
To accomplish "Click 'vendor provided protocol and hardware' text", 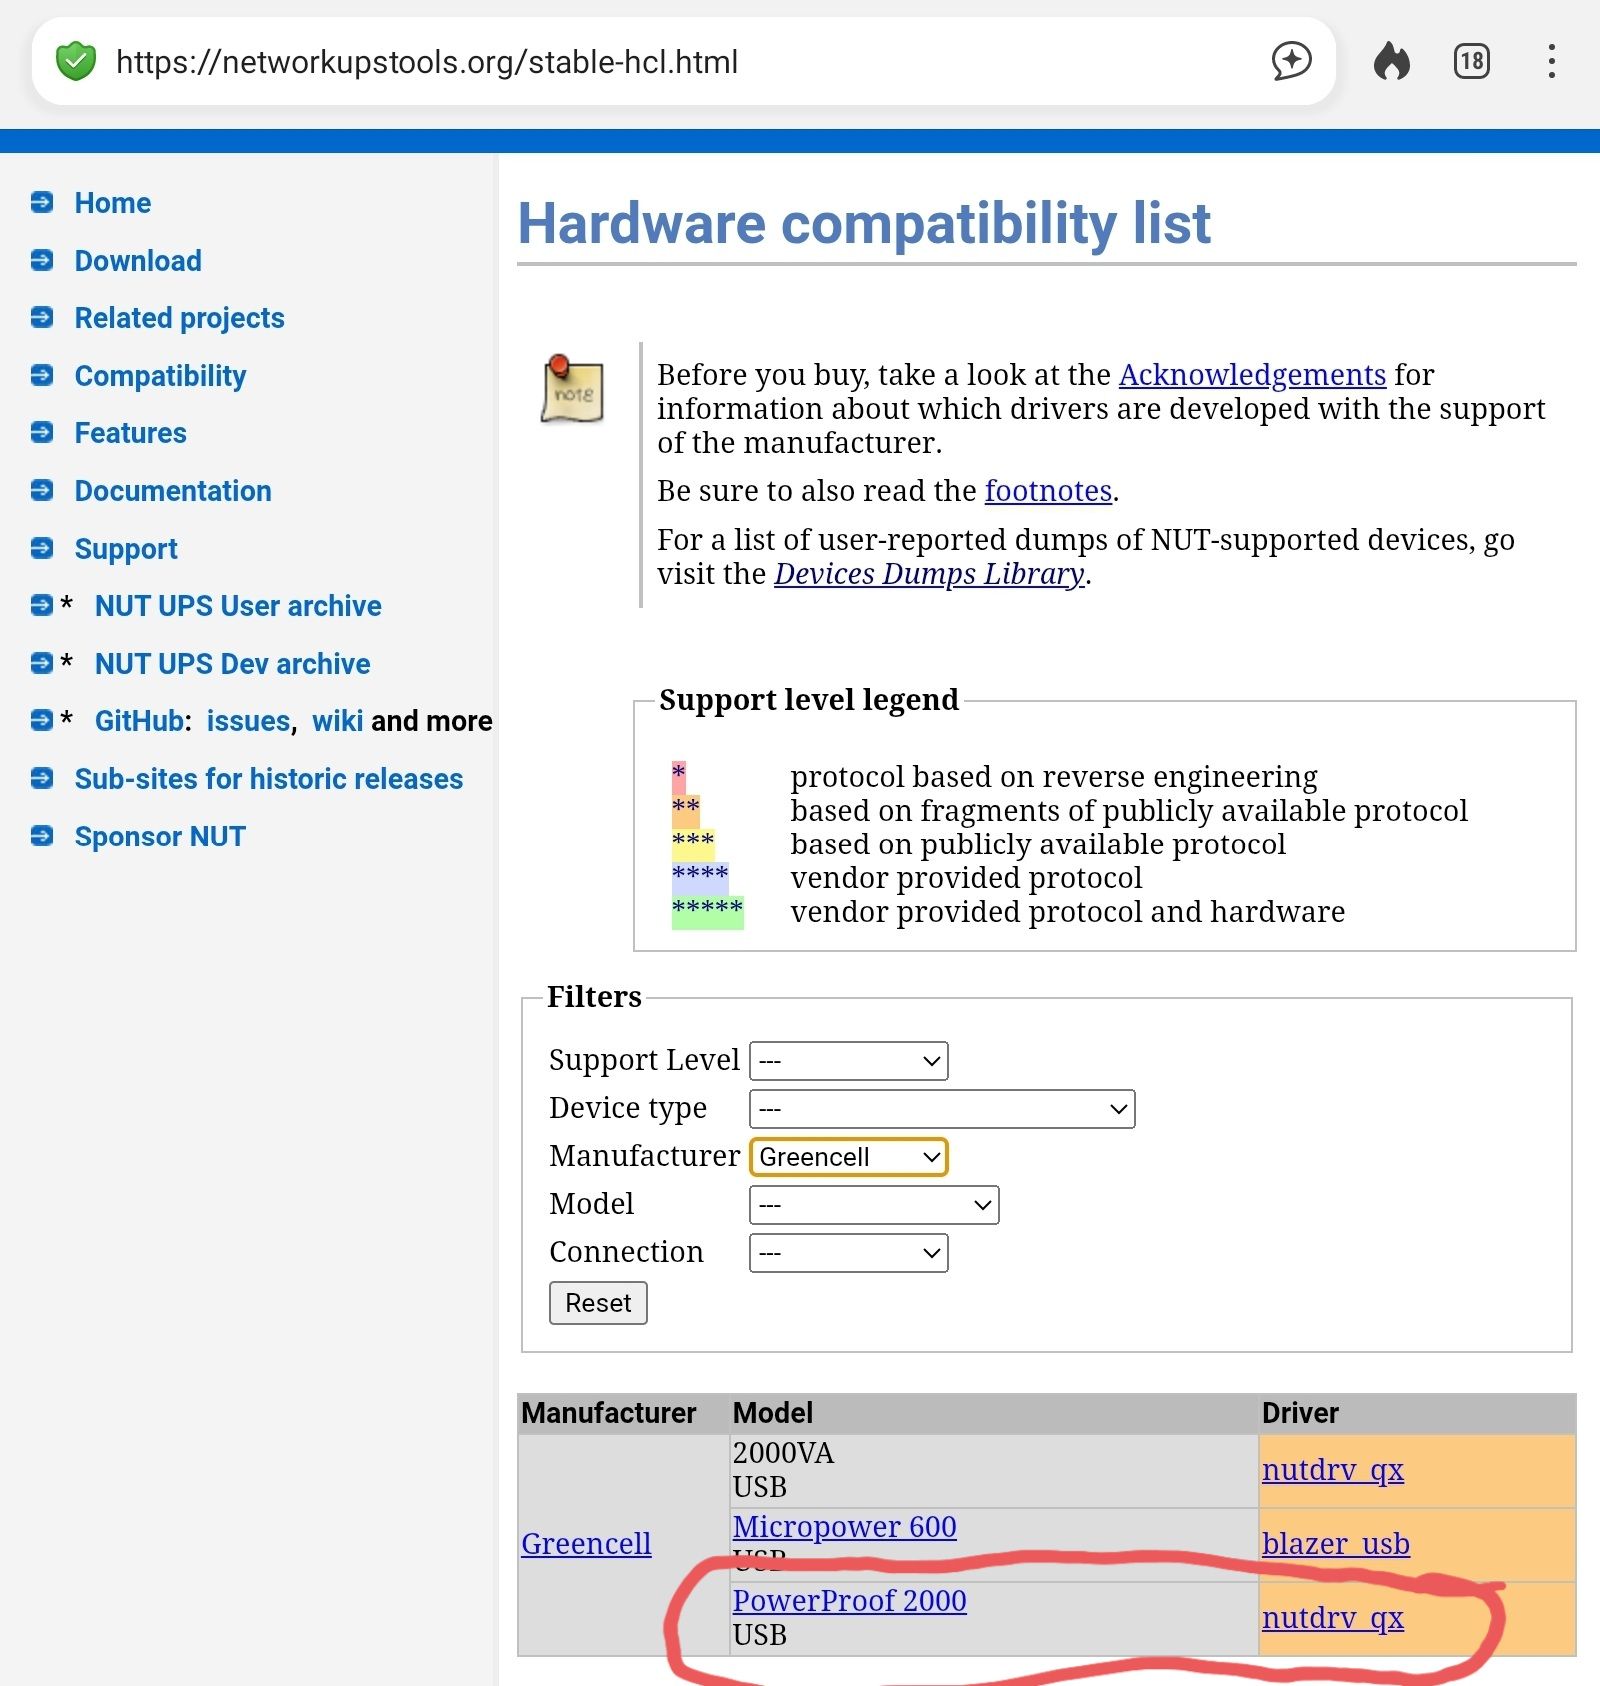I will tap(1068, 912).
